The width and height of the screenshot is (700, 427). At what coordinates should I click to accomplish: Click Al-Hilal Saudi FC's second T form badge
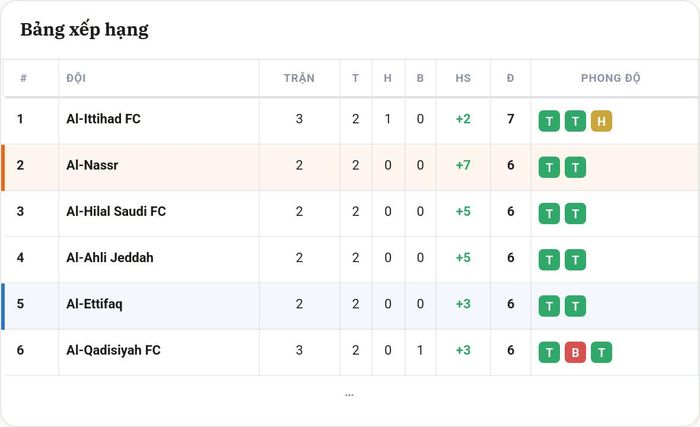click(575, 214)
